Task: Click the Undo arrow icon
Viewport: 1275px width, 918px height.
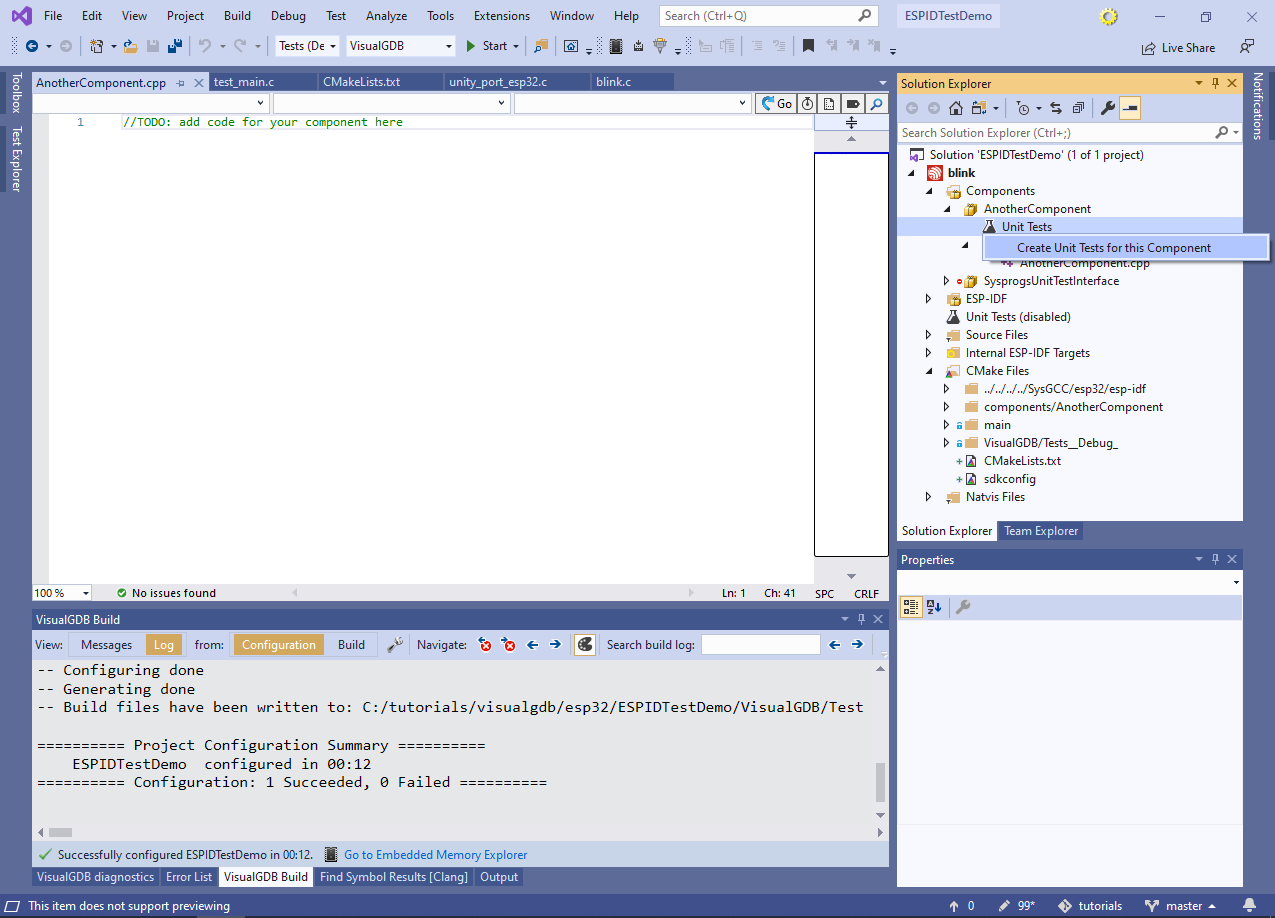Action: pos(204,46)
